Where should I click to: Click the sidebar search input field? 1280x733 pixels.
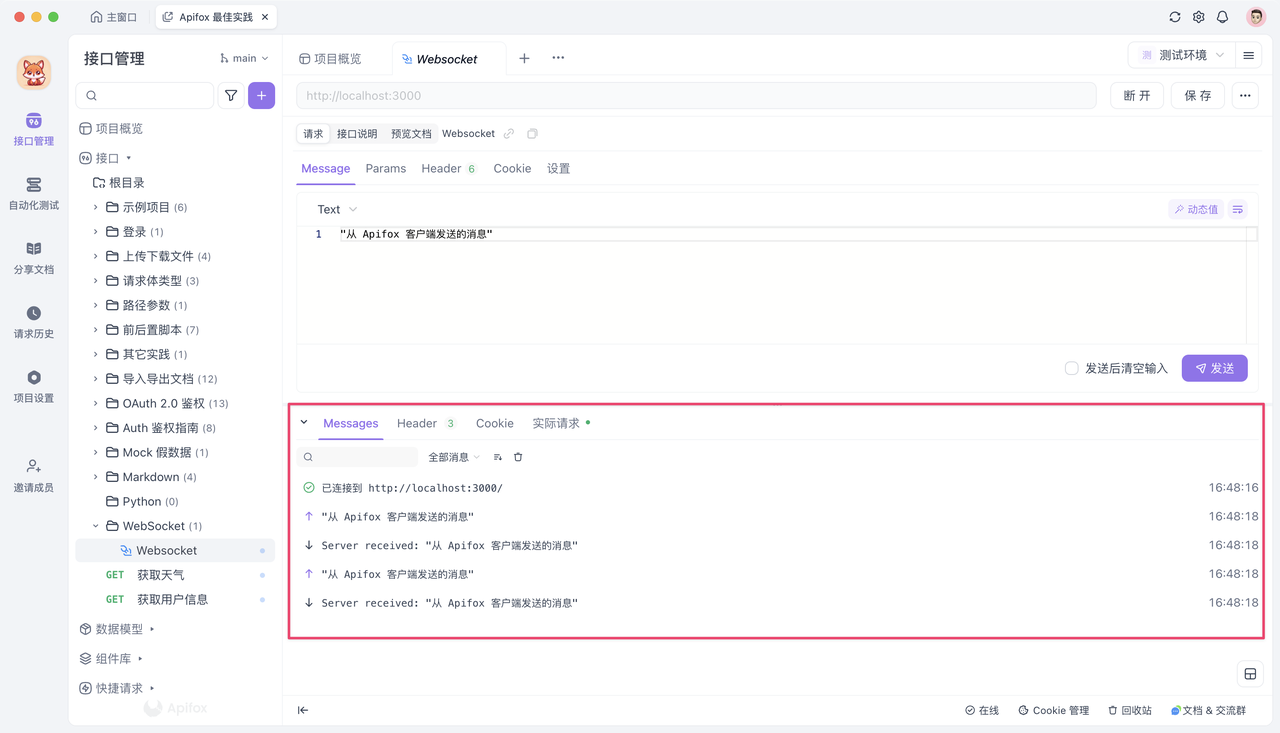[x=145, y=96]
